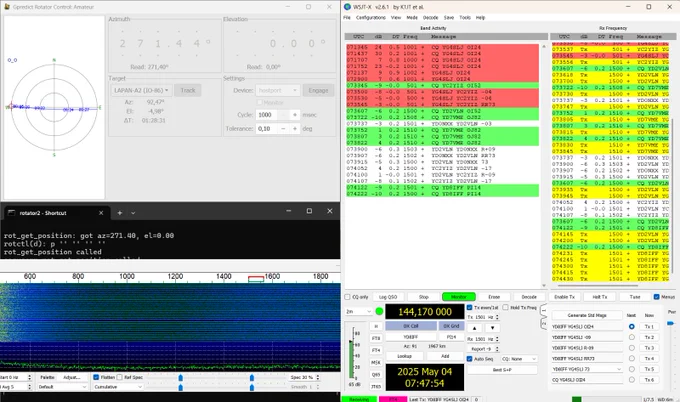Shift frequency down with the down arrow

492,328
